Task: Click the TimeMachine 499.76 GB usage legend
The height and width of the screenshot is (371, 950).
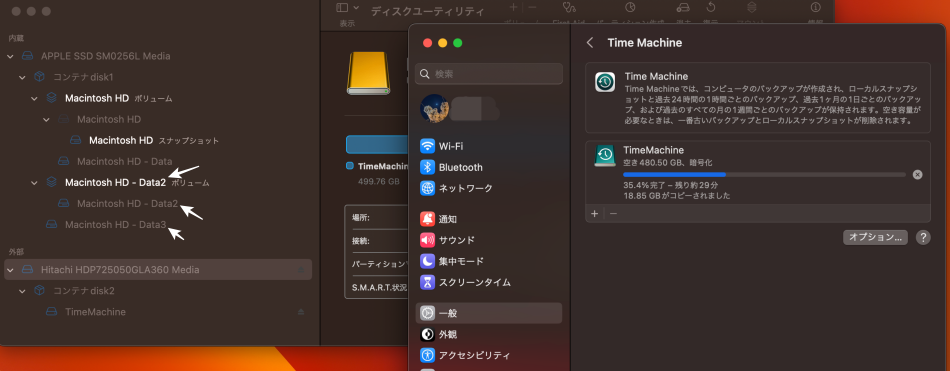Action: pyautogui.click(x=377, y=173)
